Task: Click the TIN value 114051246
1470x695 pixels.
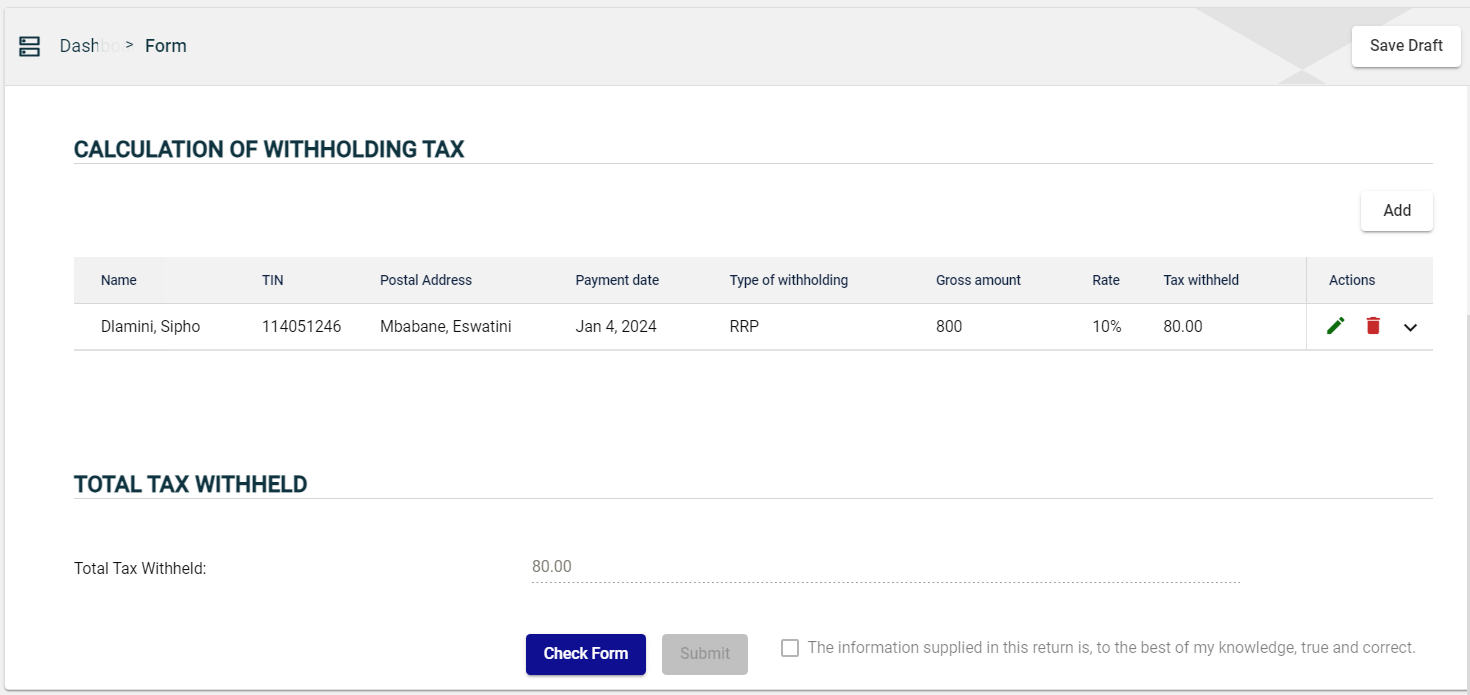Action: click(x=301, y=327)
